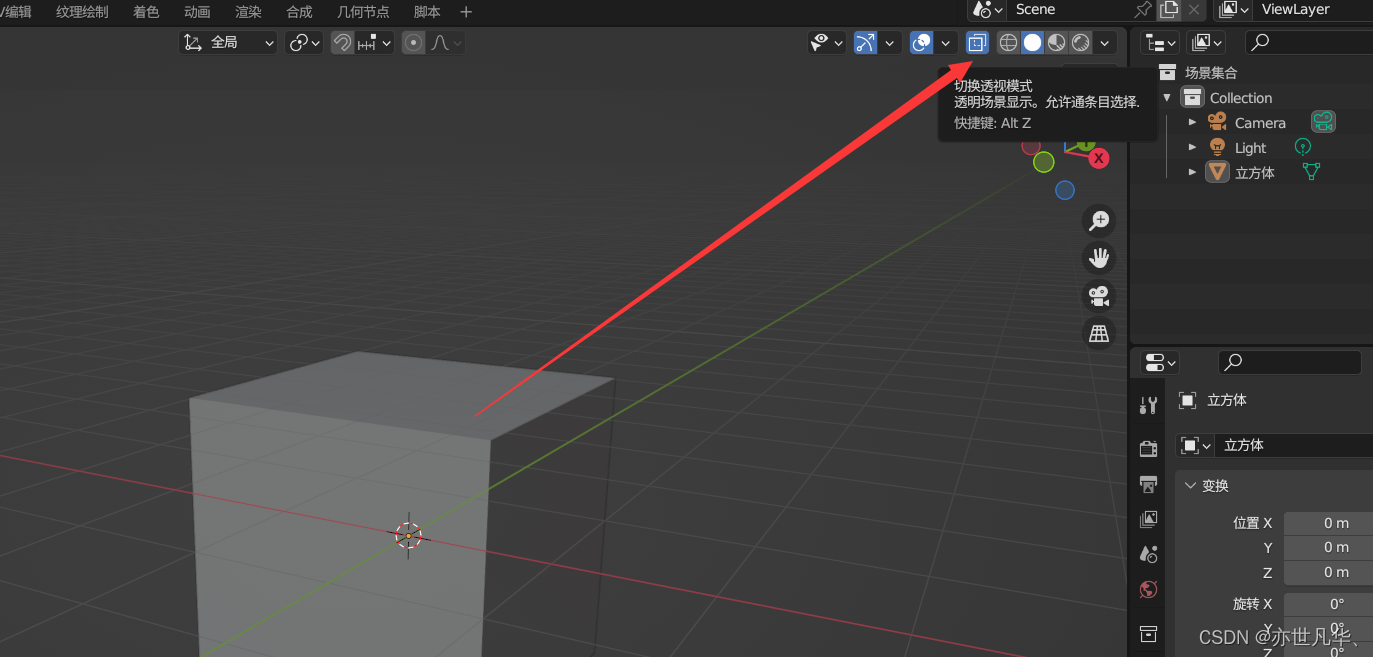Open object type visibility eye dropdown
The height and width of the screenshot is (657, 1373).
827,43
